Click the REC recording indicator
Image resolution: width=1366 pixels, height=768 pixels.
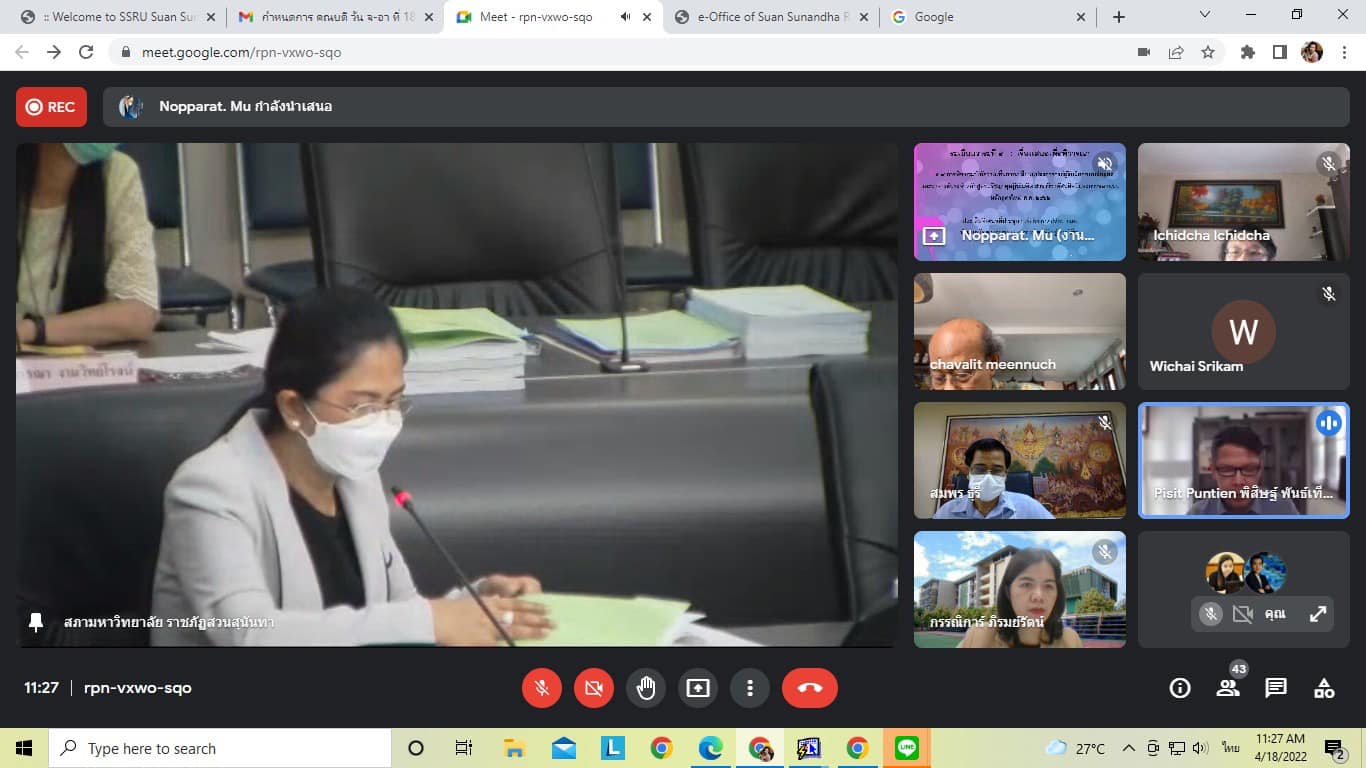point(51,107)
